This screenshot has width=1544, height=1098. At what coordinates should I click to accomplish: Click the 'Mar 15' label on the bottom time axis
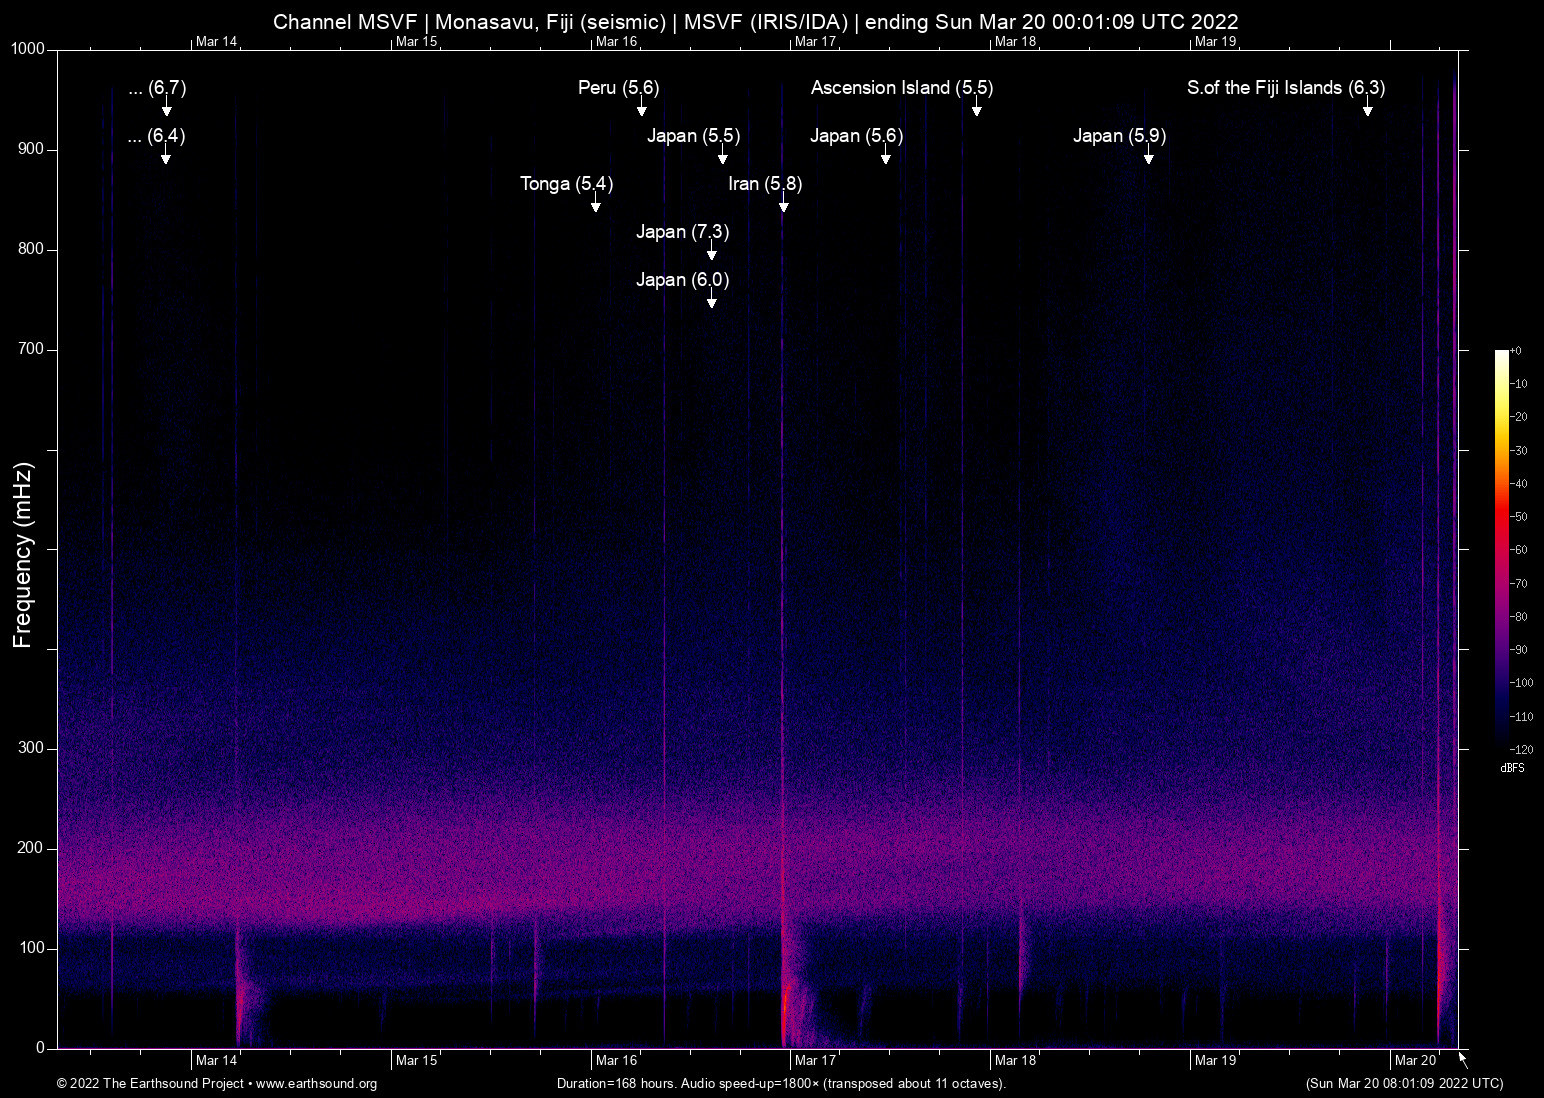(417, 1061)
